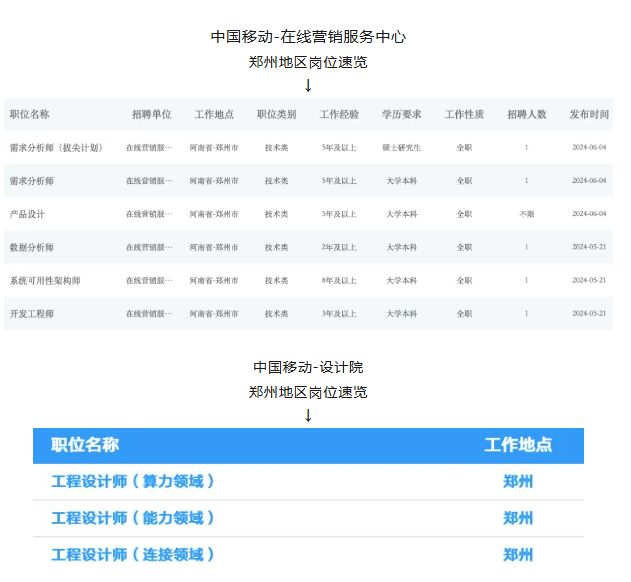The image size is (631, 582).
Task: Click 大学本科 in 开发工程师 row
Action: coord(402,314)
